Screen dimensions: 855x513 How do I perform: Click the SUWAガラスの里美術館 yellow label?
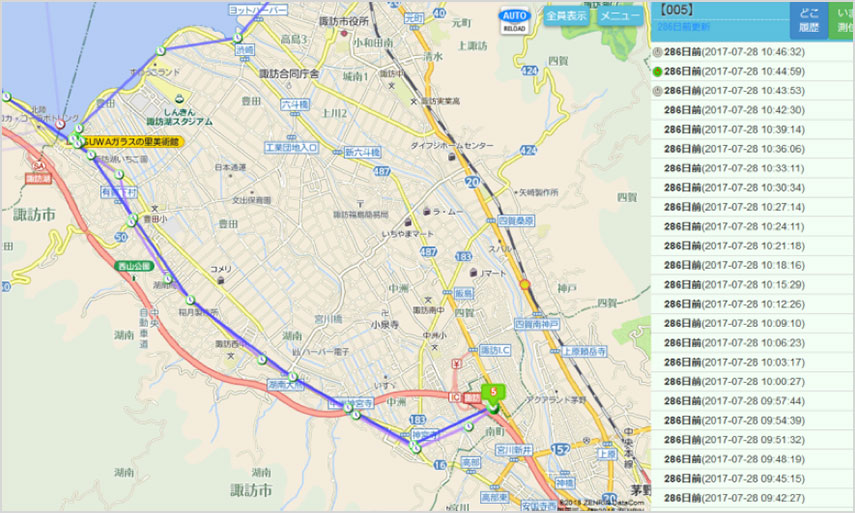coord(131,142)
